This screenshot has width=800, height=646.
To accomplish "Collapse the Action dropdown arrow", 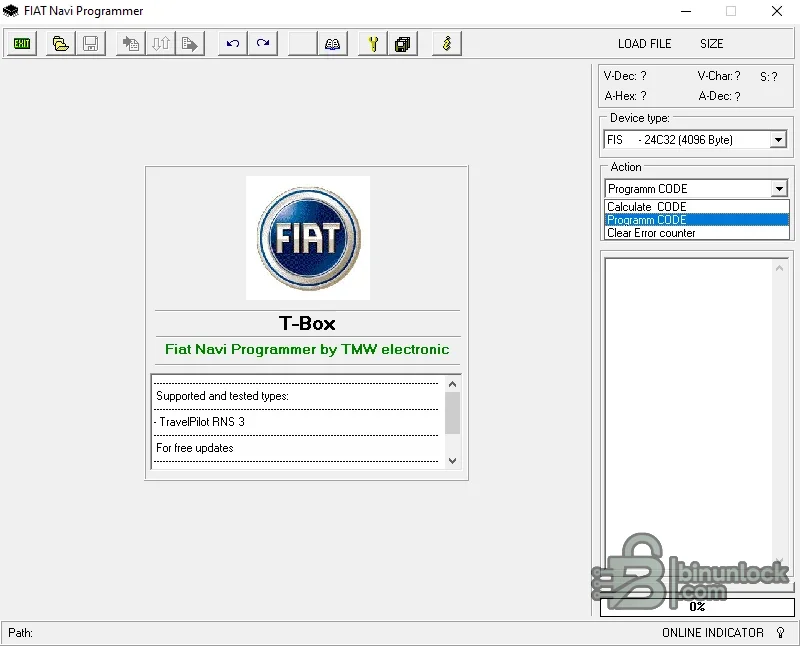I will tap(779, 189).
